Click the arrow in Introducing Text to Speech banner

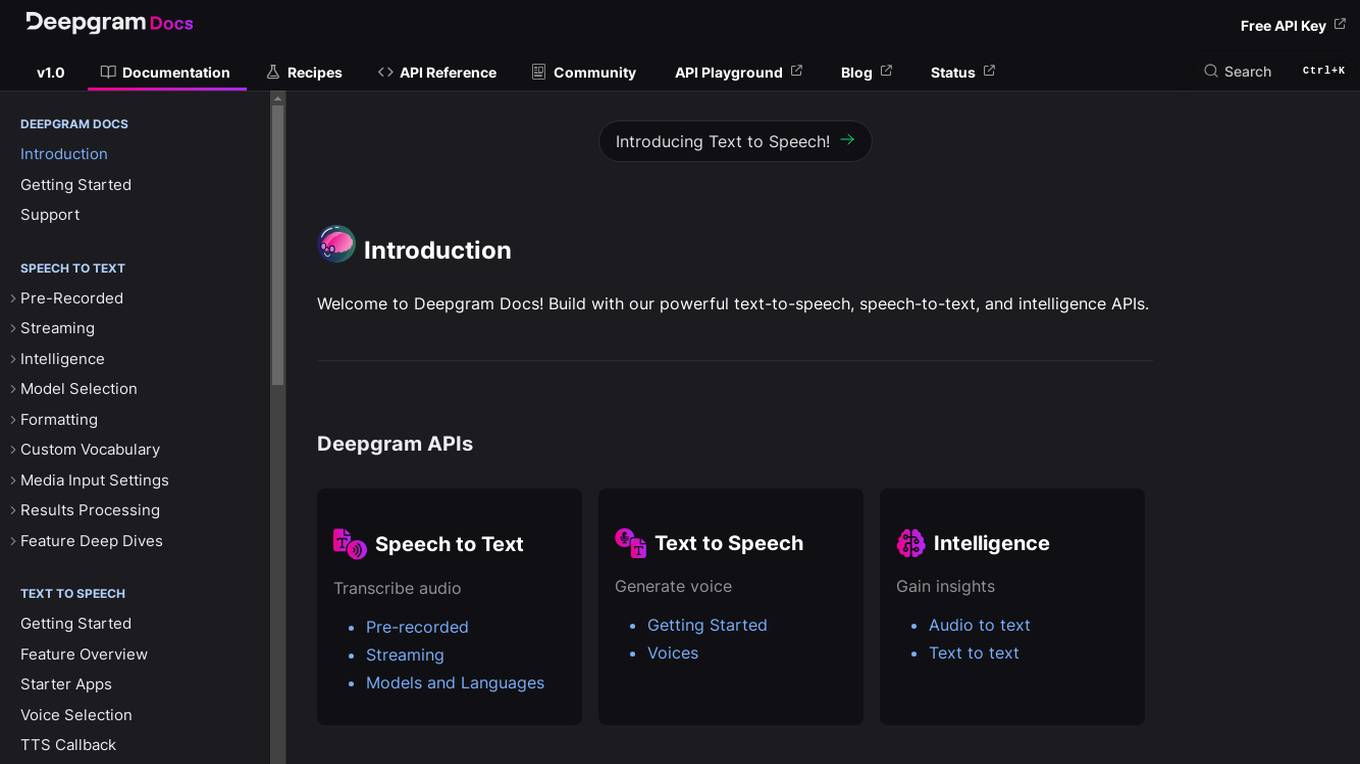click(x=847, y=141)
